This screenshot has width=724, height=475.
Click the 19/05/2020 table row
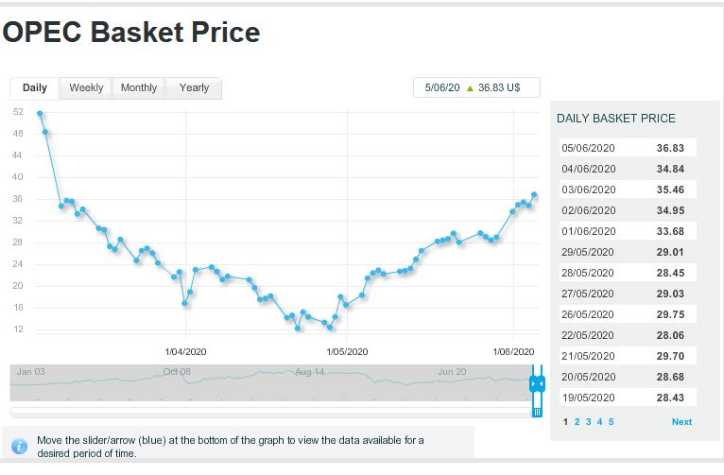pos(627,397)
